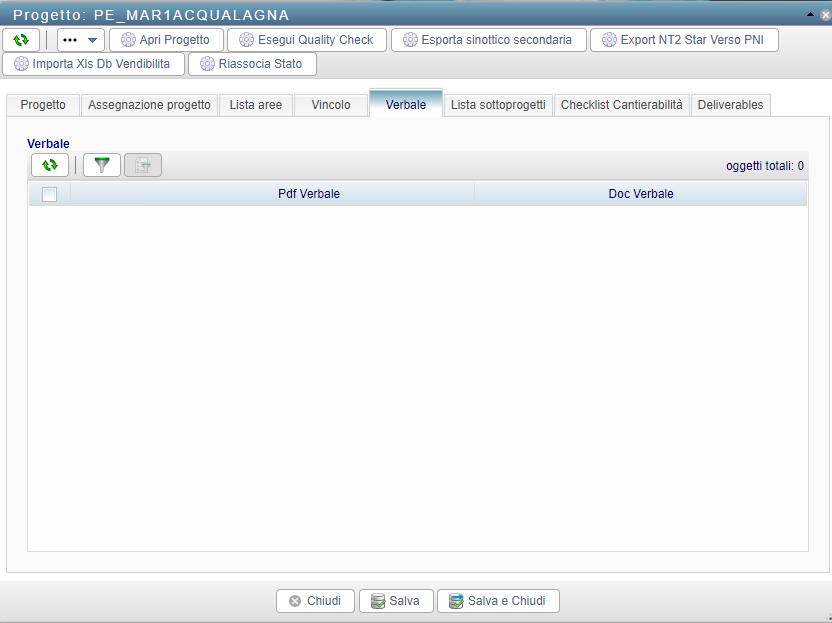Click Esporta sinottico secondaria
Screen dimensions: 832x623
click(488, 40)
